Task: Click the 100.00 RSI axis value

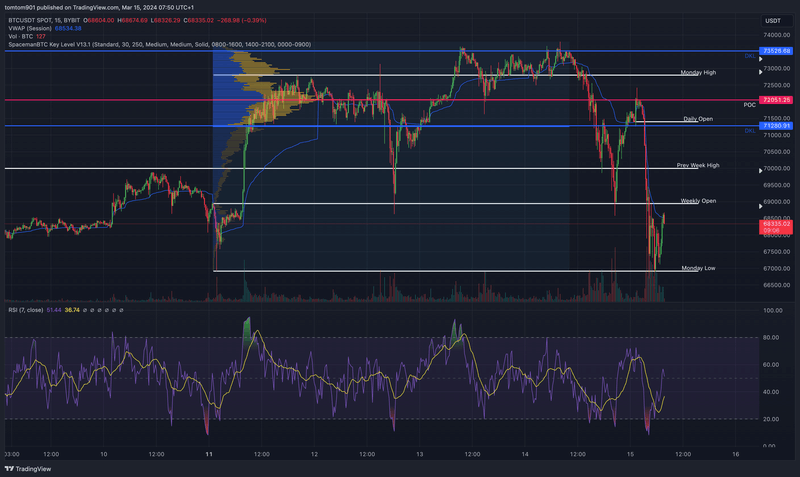Action: click(772, 311)
